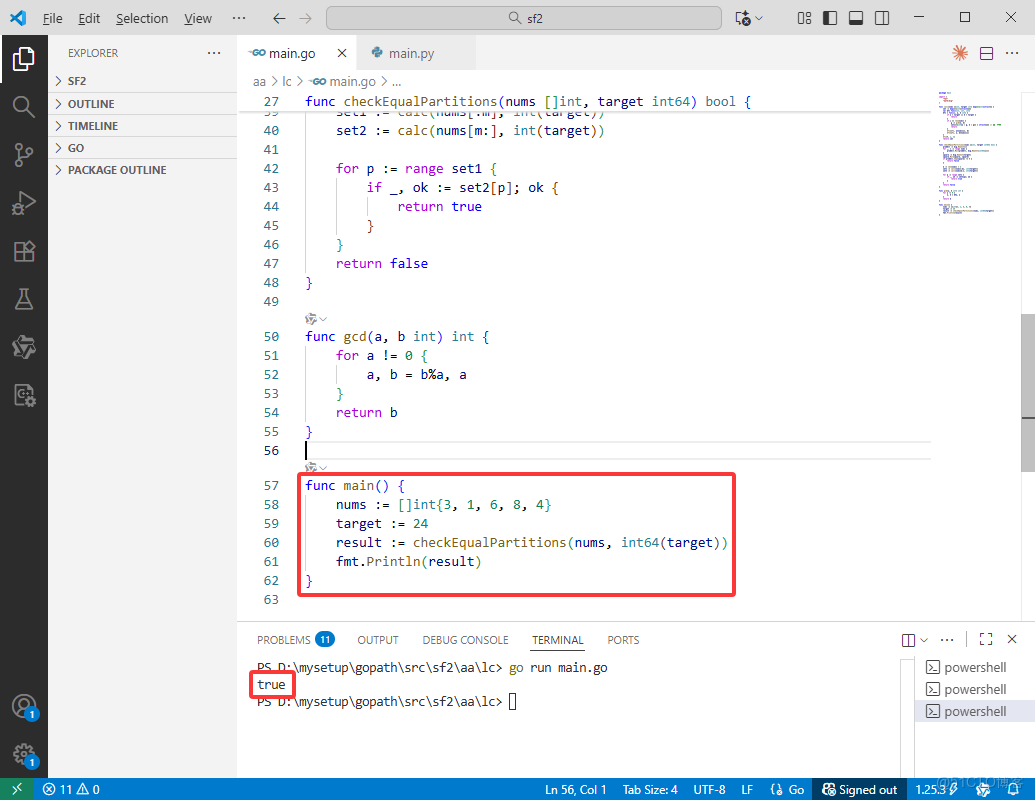
Task: Click the code lens icon above func gcd
Action: pyautogui.click(x=311, y=319)
